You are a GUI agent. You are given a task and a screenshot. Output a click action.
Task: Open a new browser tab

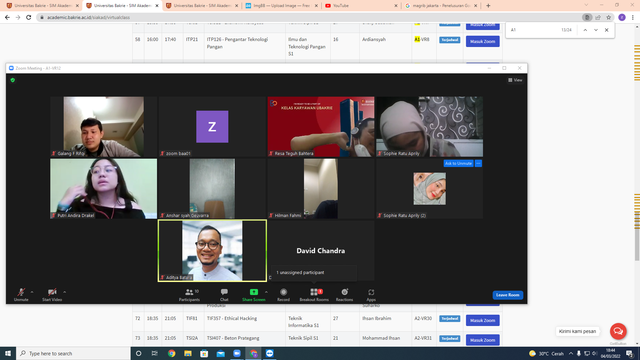point(488,6)
